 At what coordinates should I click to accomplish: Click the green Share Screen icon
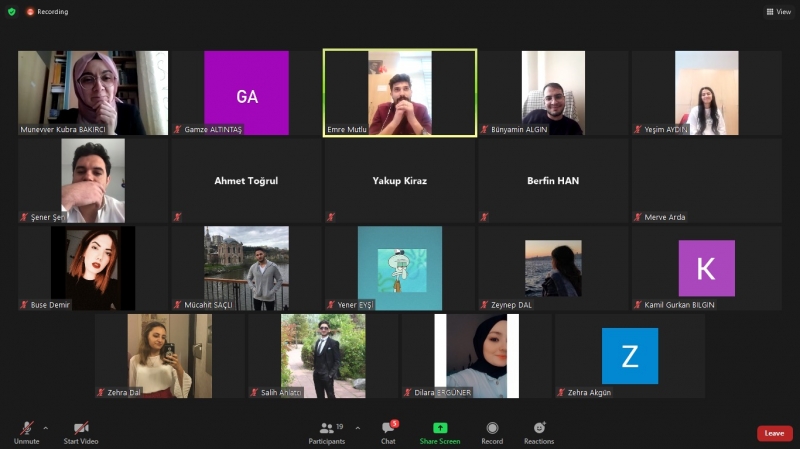pyautogui.click(x=440, y=428)
